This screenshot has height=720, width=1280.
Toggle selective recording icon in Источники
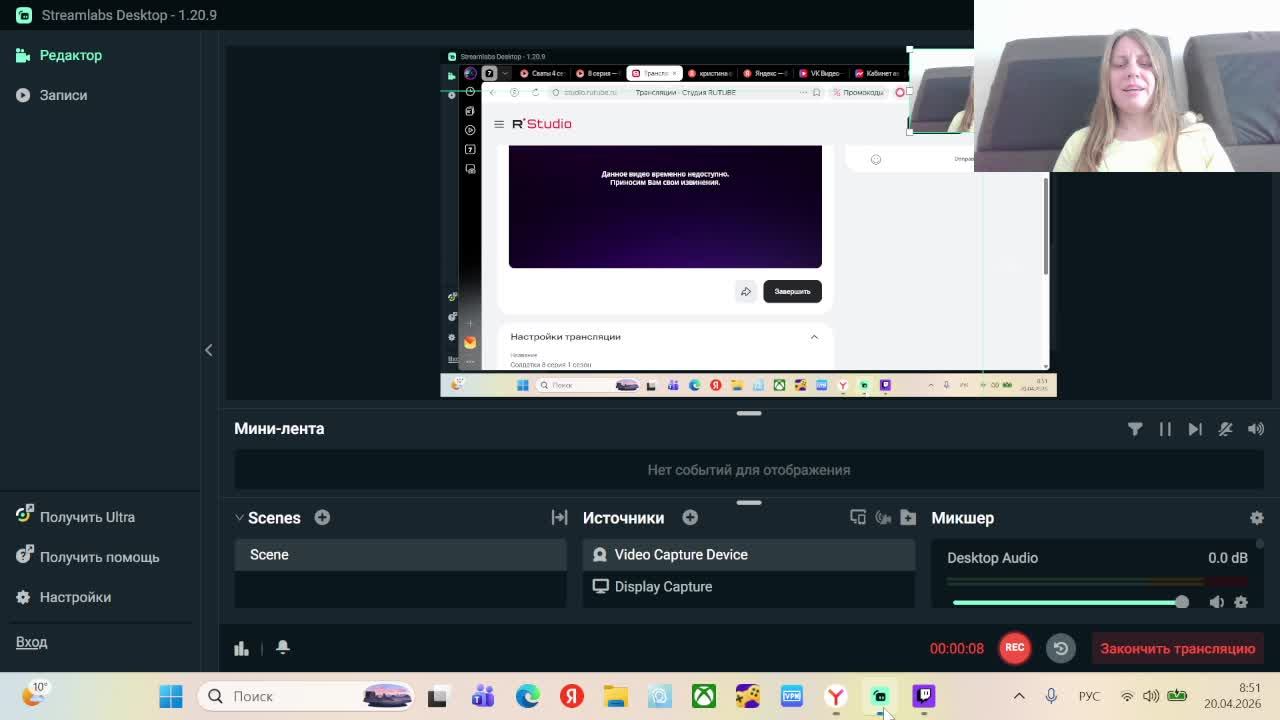coord(883,517)
